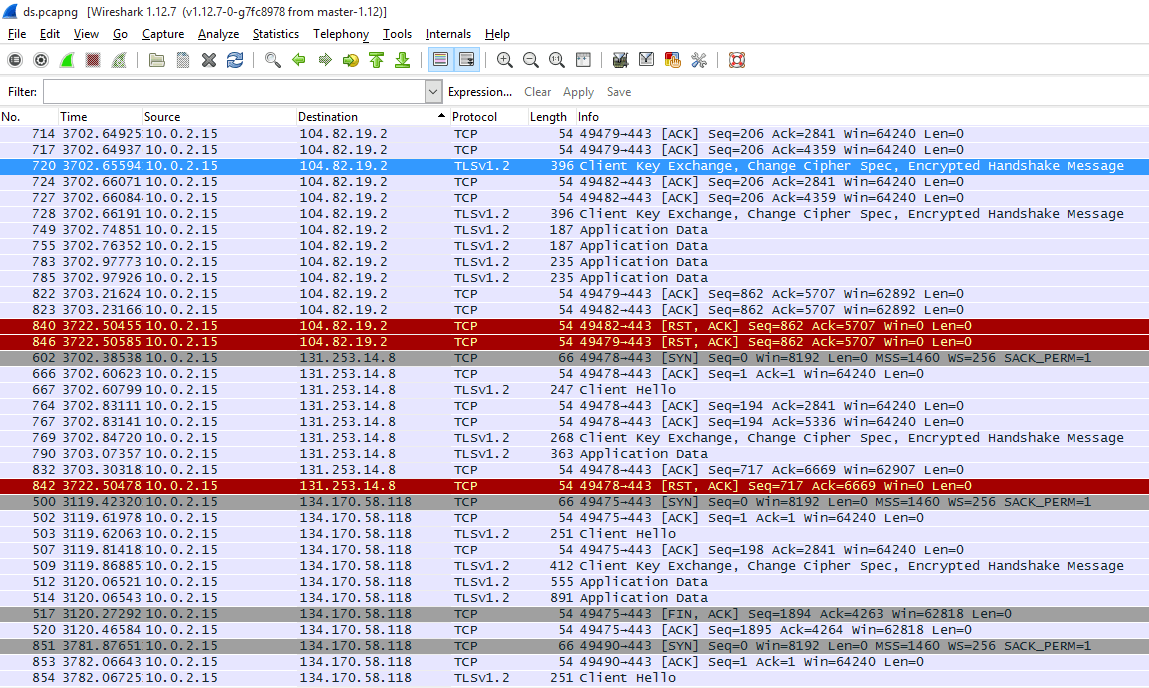Click the Apply filter button

578,92
